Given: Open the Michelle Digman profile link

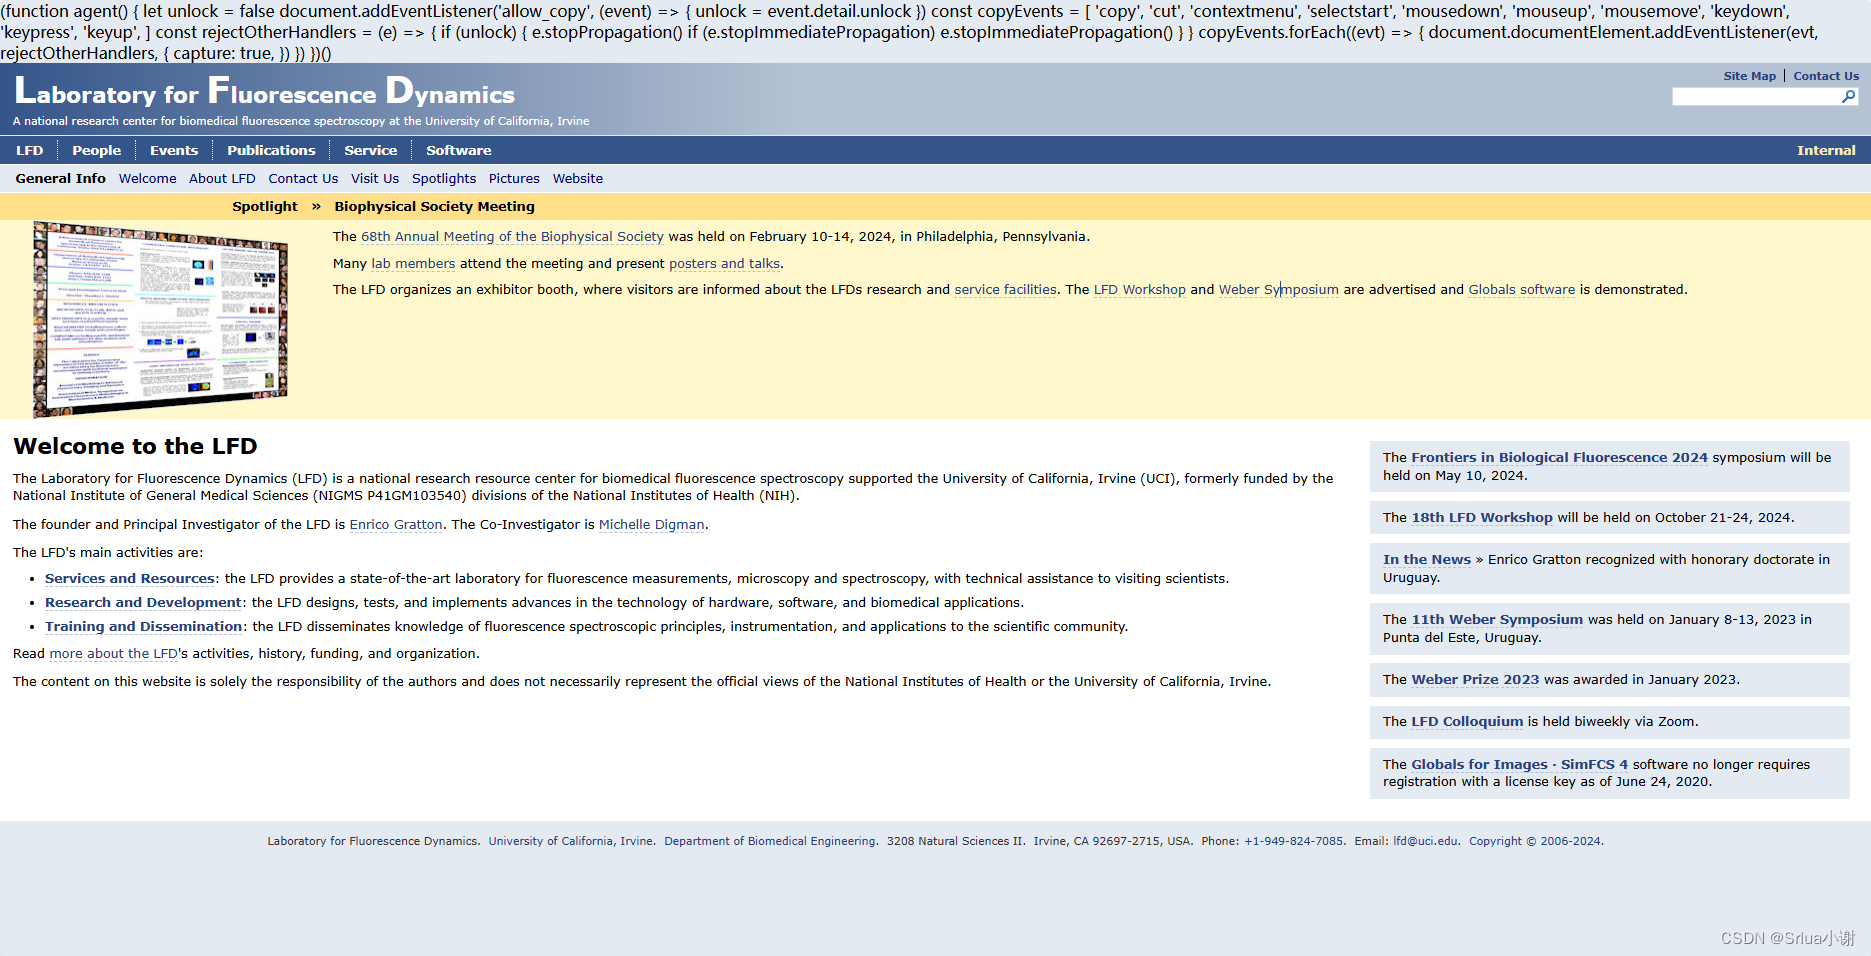Looking at the screenshot, I should tap(651, 525).
